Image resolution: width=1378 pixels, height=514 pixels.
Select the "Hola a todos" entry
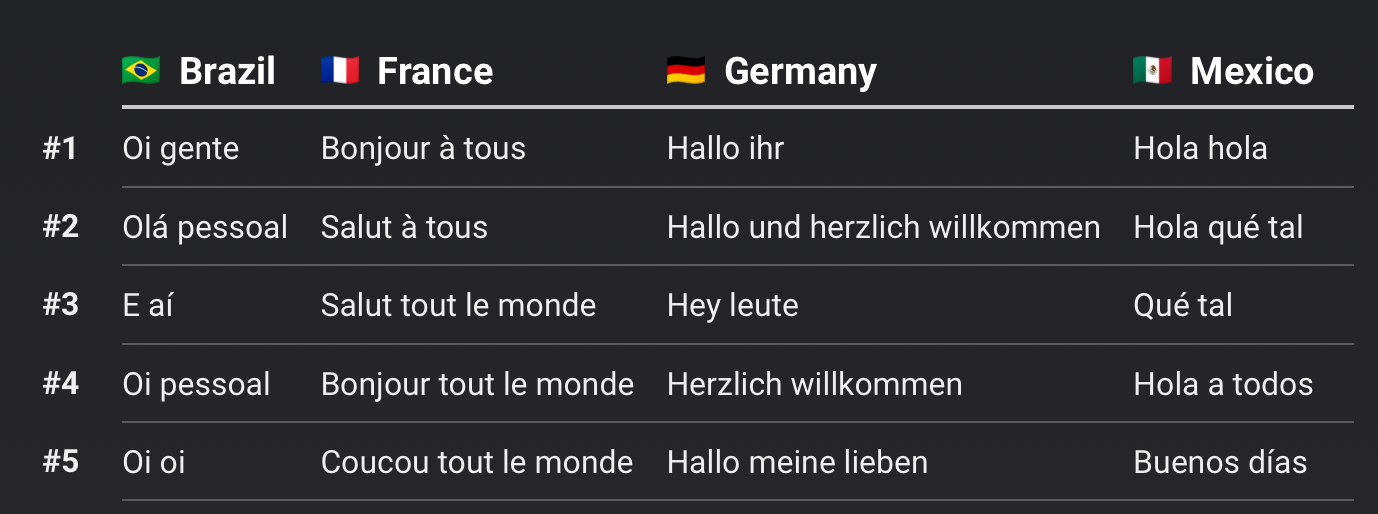pos(1223,384)
